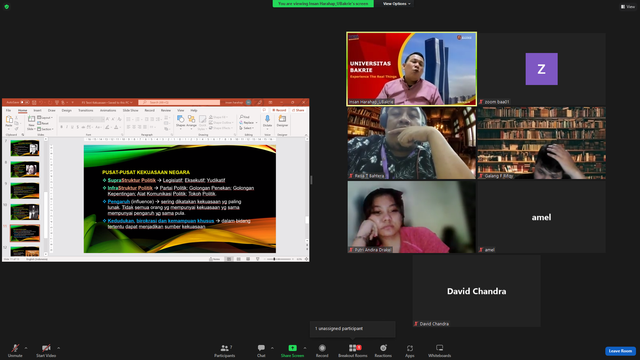Viewport: 640px width, 360px height.
Task: Select David Chandra's participant tile
Action: pos(476,291)
